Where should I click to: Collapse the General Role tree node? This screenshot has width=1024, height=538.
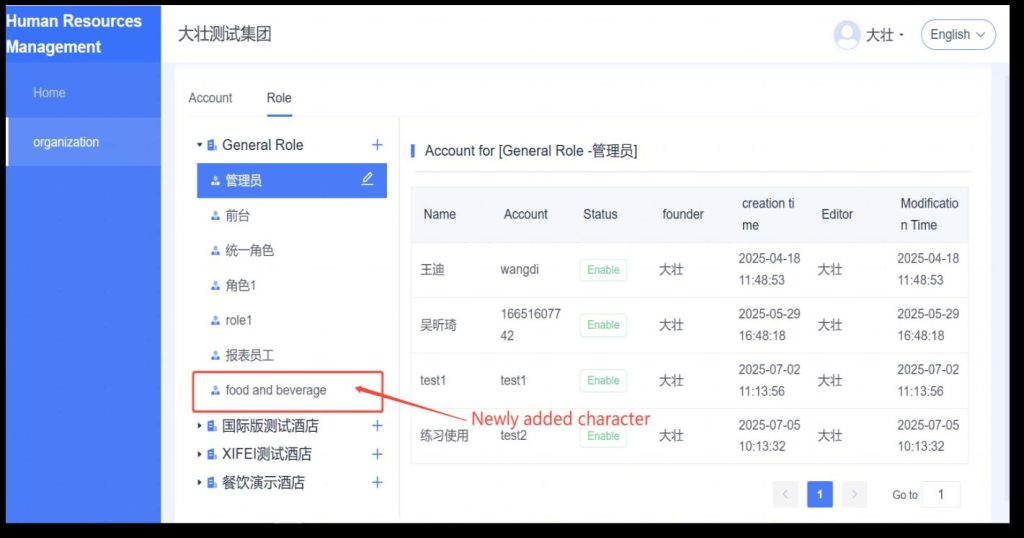(x=200, y=145)
